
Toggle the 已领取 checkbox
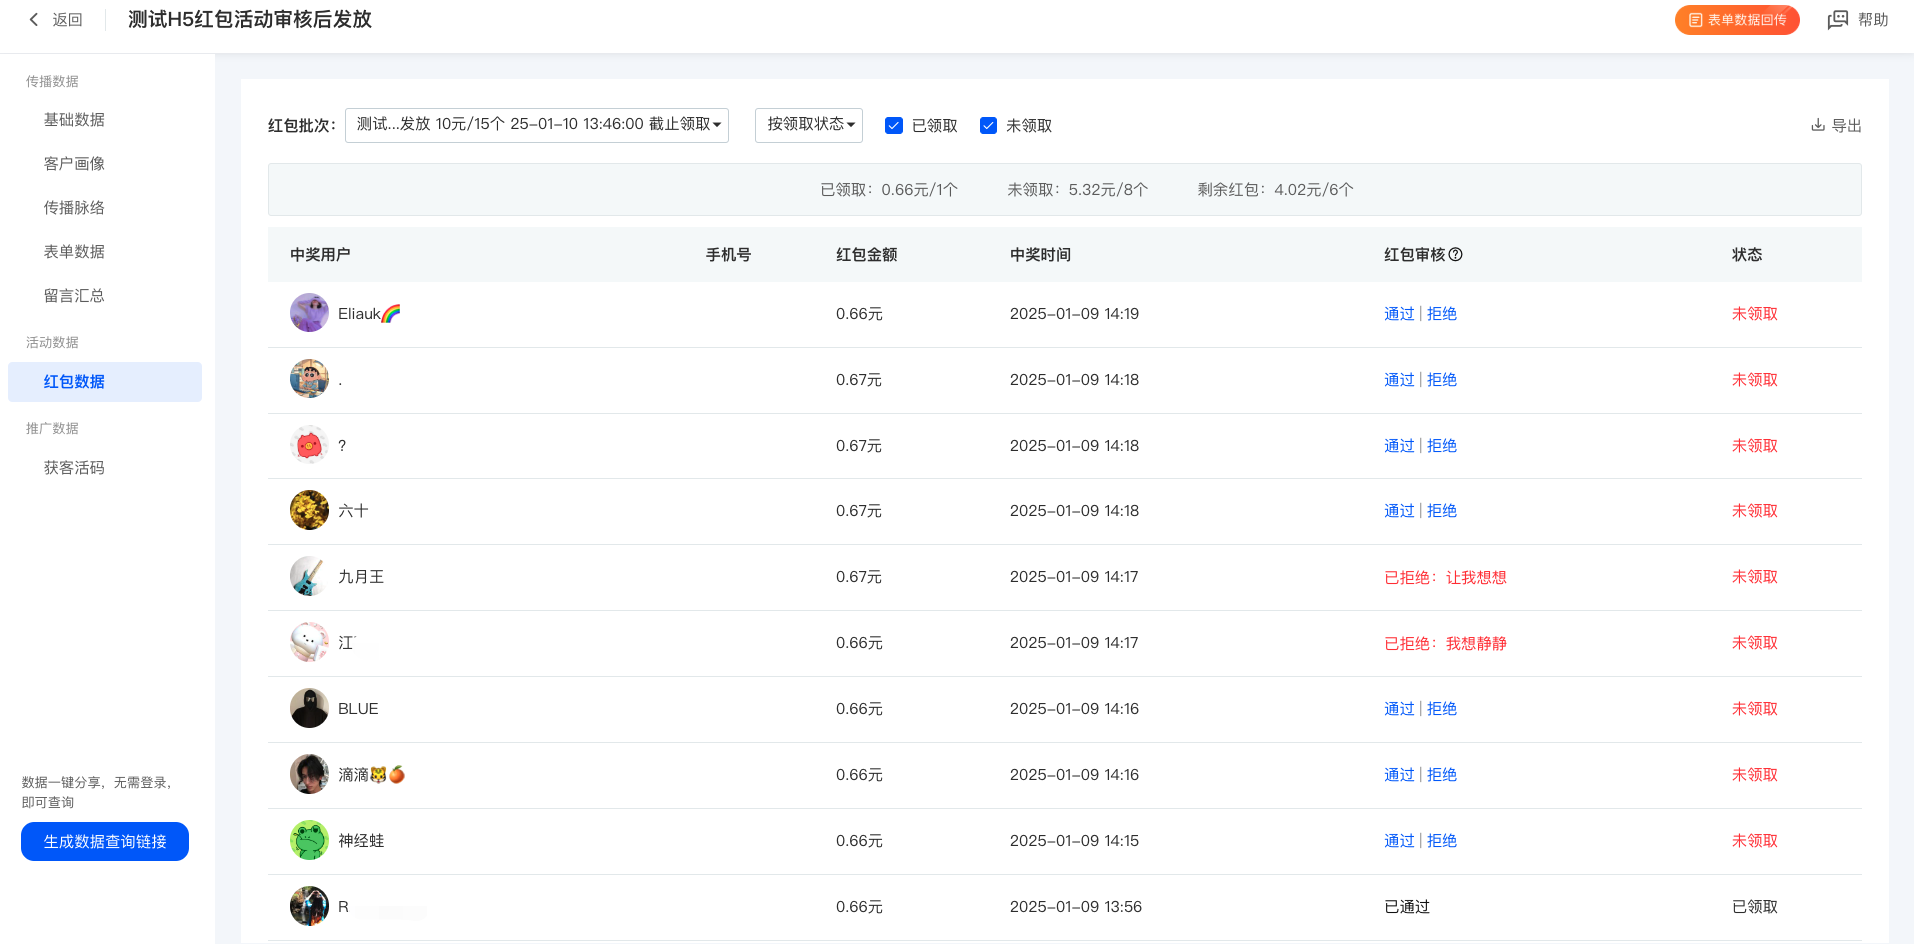click(894, 125)
